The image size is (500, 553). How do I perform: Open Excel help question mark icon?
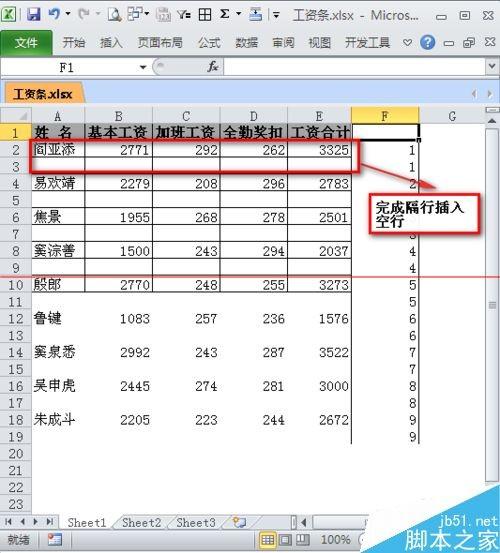(427, 43)
